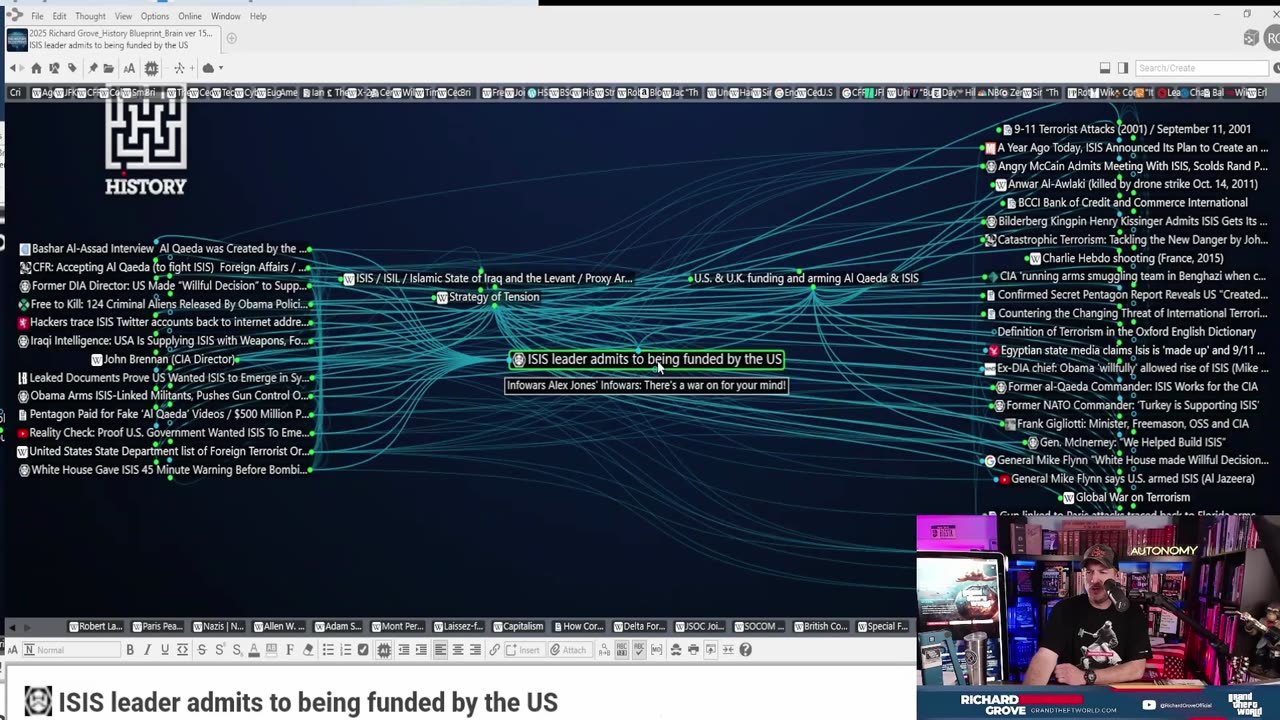Viewport: 1280px width, 720px height.
Task: Open the Thought menu
Action: click(90, 16)
